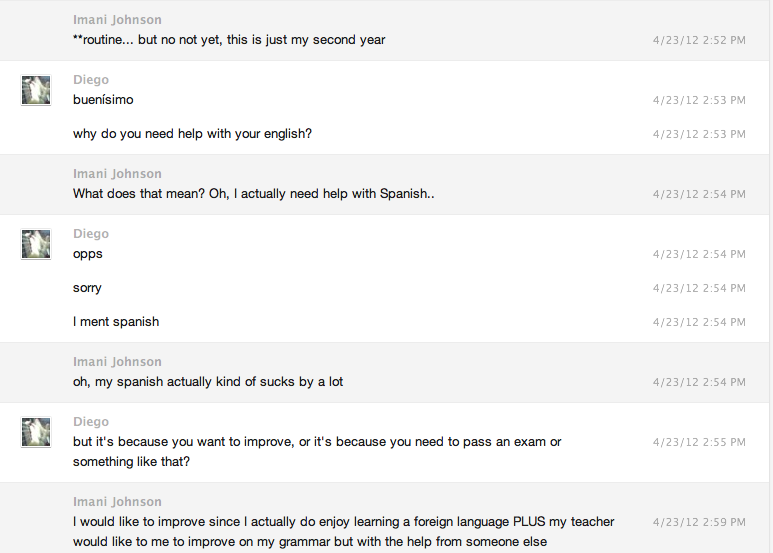Click the "sorry" message from Diego
Screen dimensions: 773x553
tap(87, 288)
